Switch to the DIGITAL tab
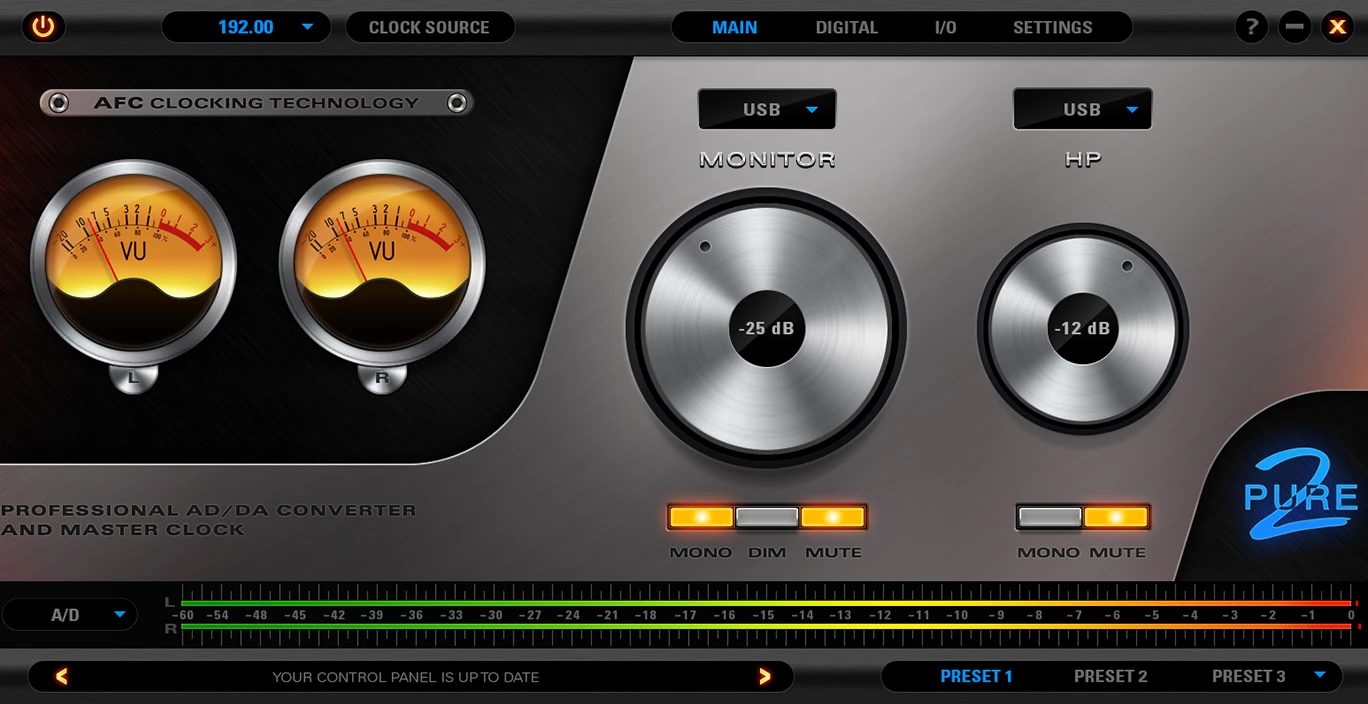The width and height of the screenshot is (1368, 704). [x=846, y=27]
